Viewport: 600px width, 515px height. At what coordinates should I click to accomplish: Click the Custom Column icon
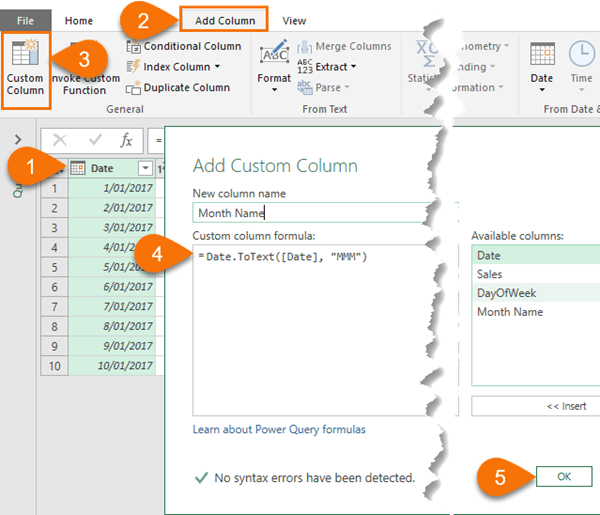tap(25, 52)
